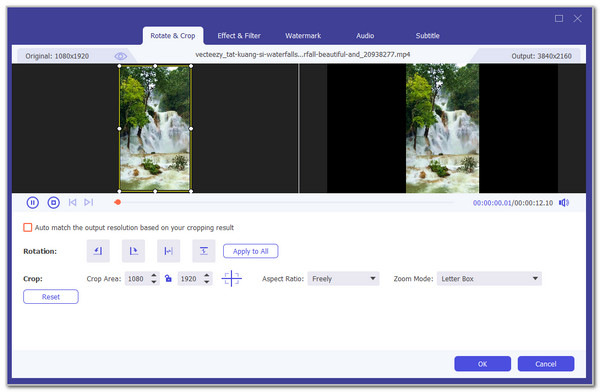Viewport: 600px width, 392px height.
Task: Click the top-right crop handle
Action: tap(191, 66)
